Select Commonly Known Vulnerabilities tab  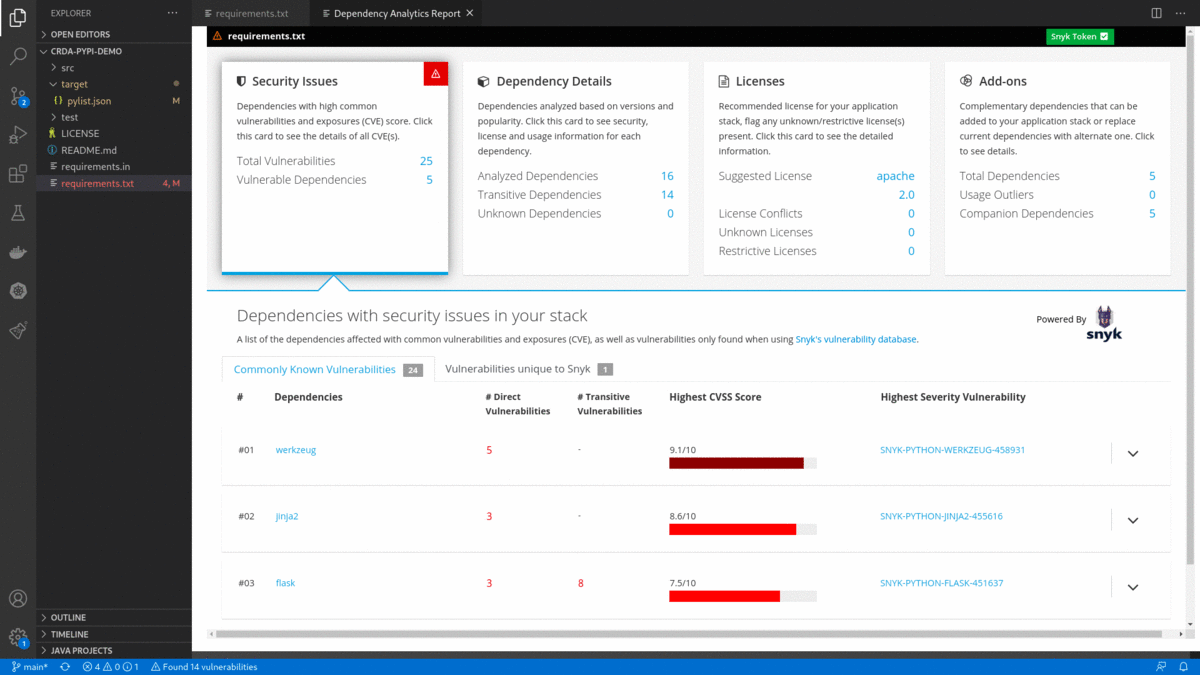(328, 369)
